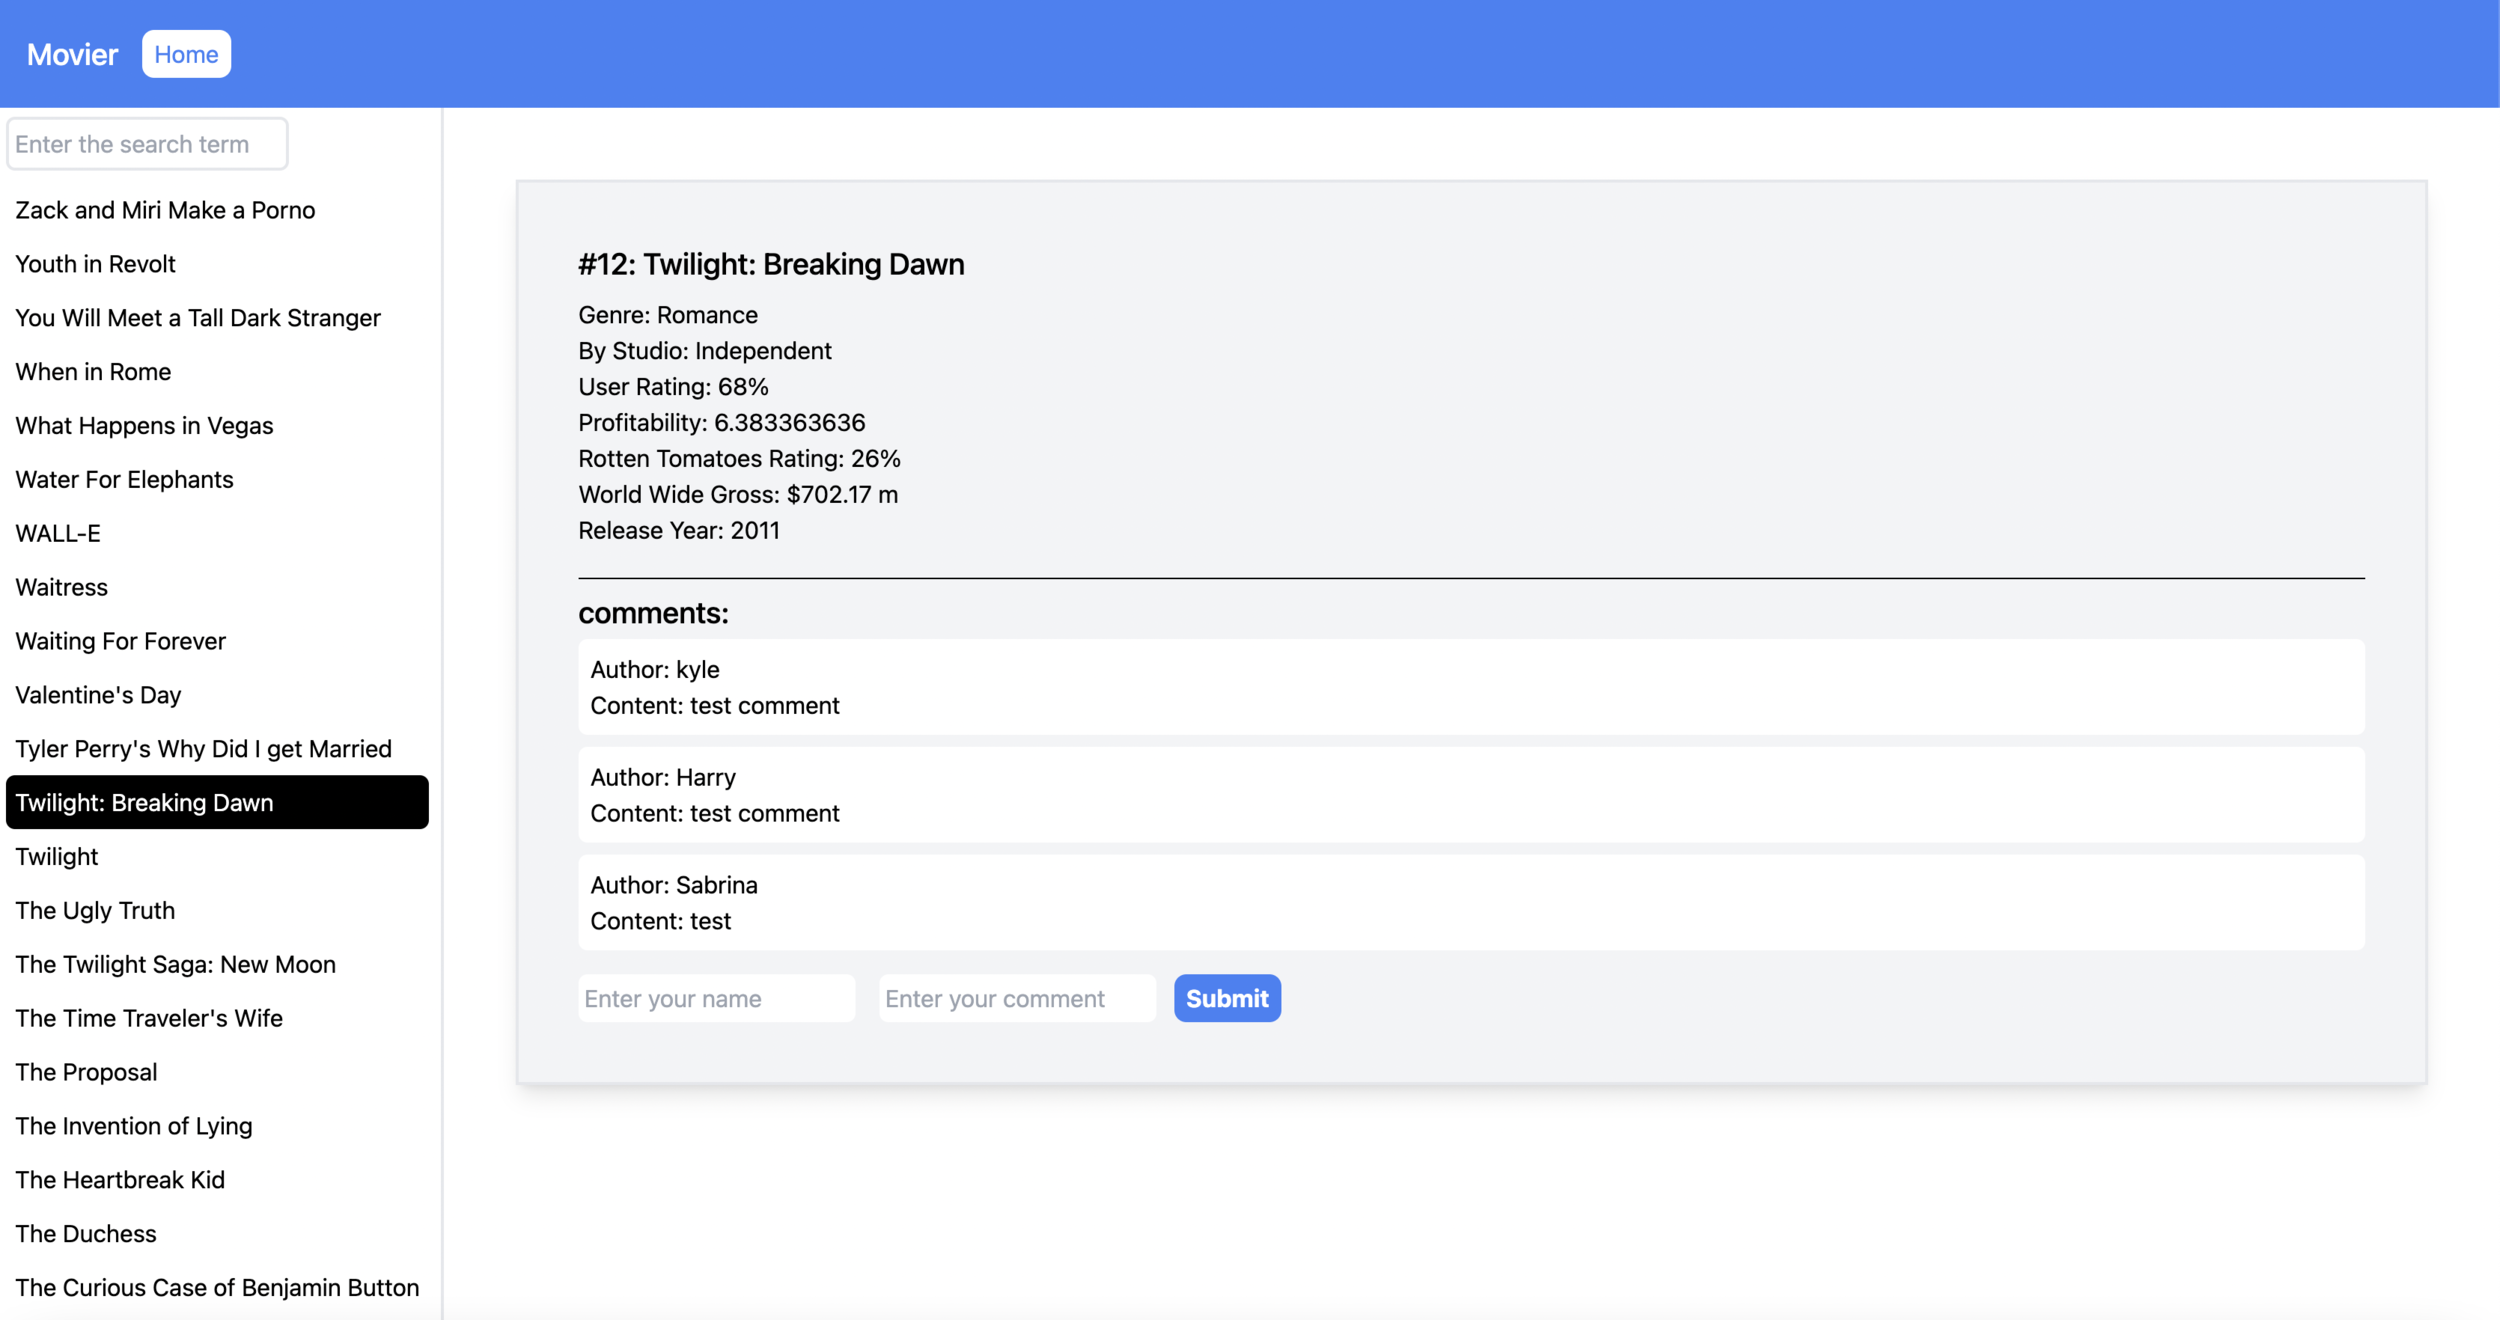Click the Enter your name field
The image size is (2500, 1320).
click(716, 998)
